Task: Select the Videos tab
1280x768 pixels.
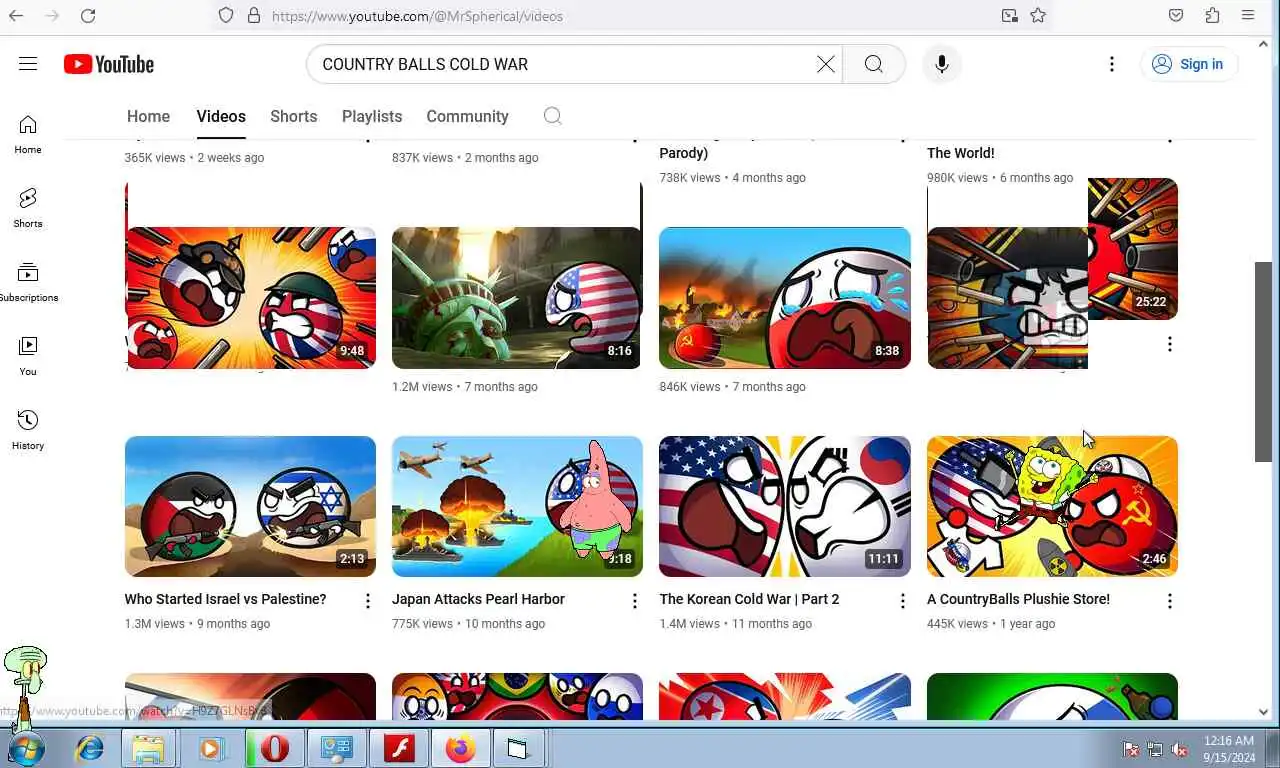Action: coord(221,116)
